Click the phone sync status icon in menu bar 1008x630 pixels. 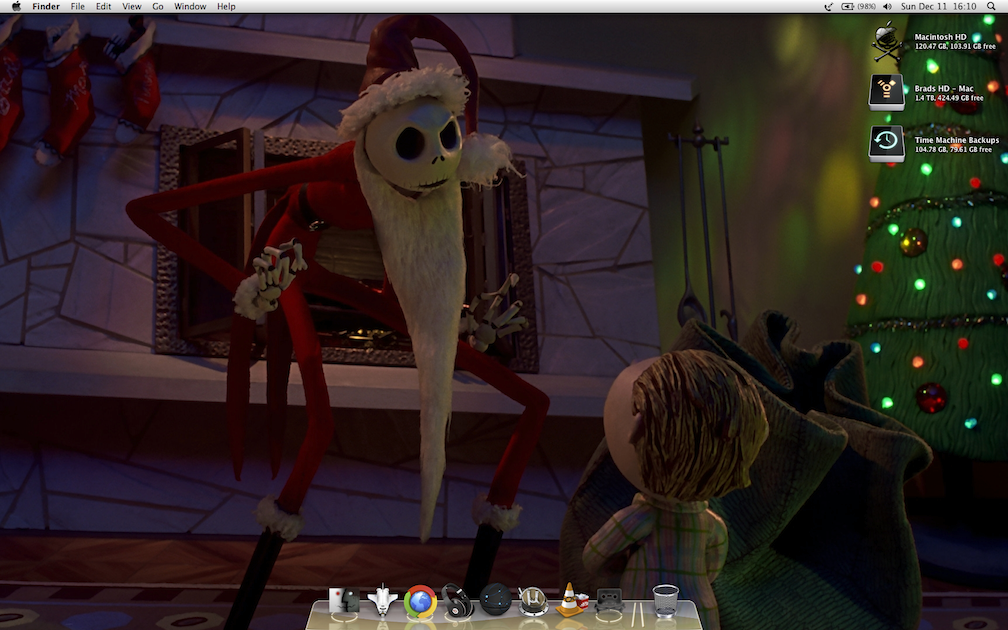click(829, 6)
